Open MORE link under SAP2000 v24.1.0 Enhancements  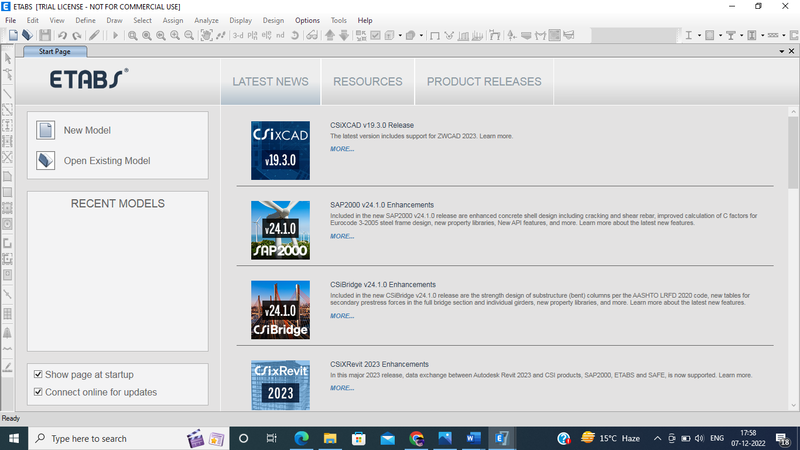(342, 236)
